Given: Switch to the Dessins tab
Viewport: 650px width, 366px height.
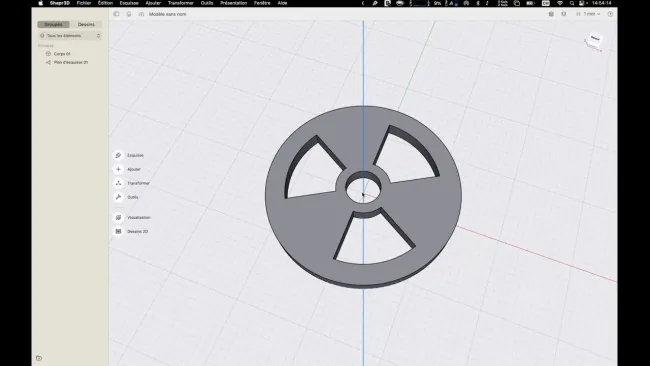Looking at the screenshot, I should tap(86, 24).
